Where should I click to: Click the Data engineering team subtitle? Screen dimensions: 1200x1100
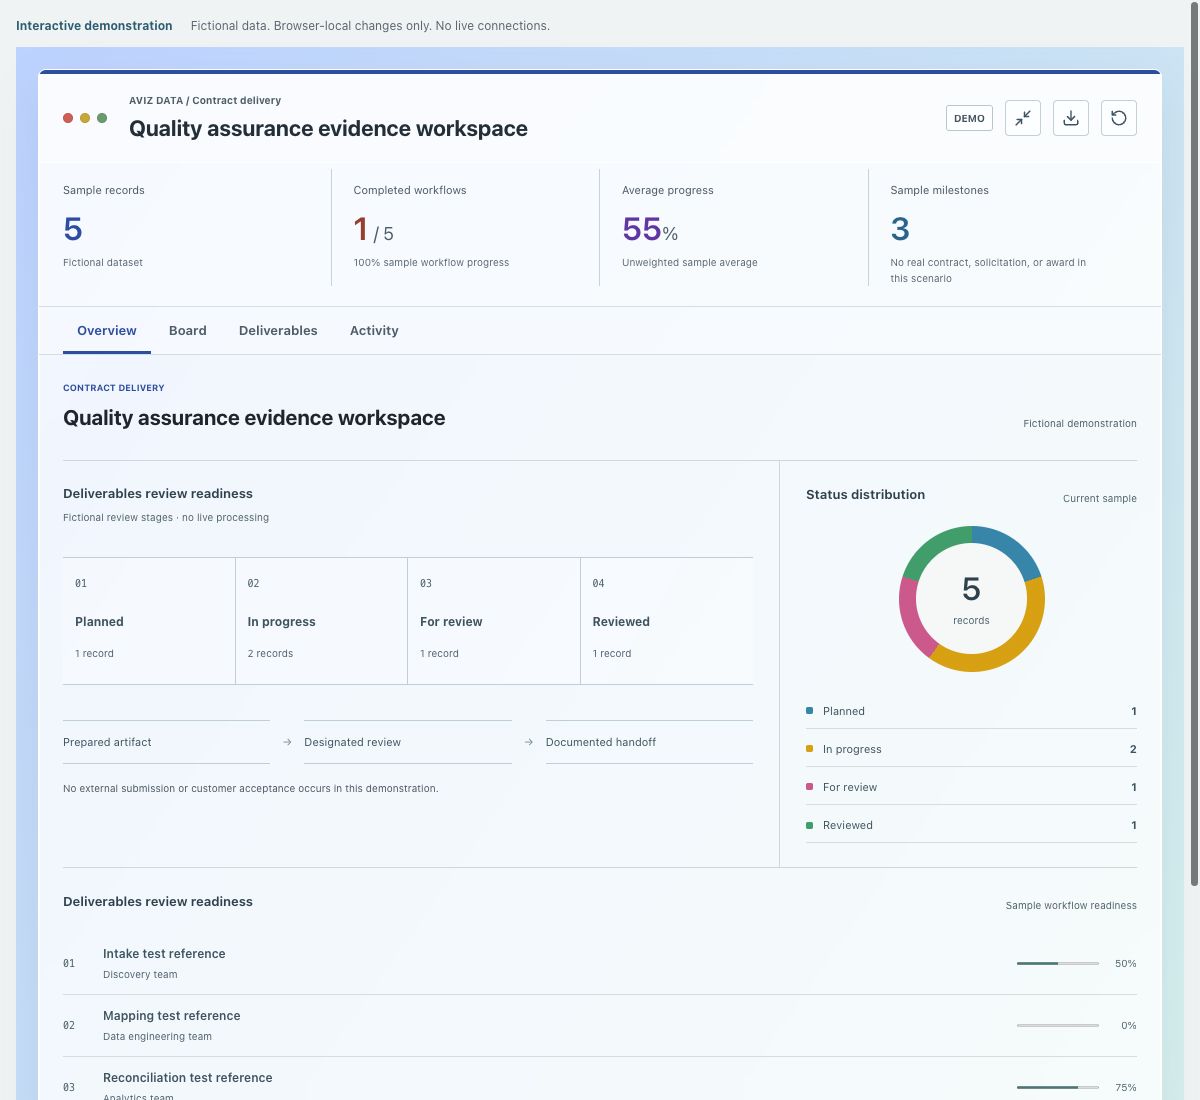pos(157,1036)
